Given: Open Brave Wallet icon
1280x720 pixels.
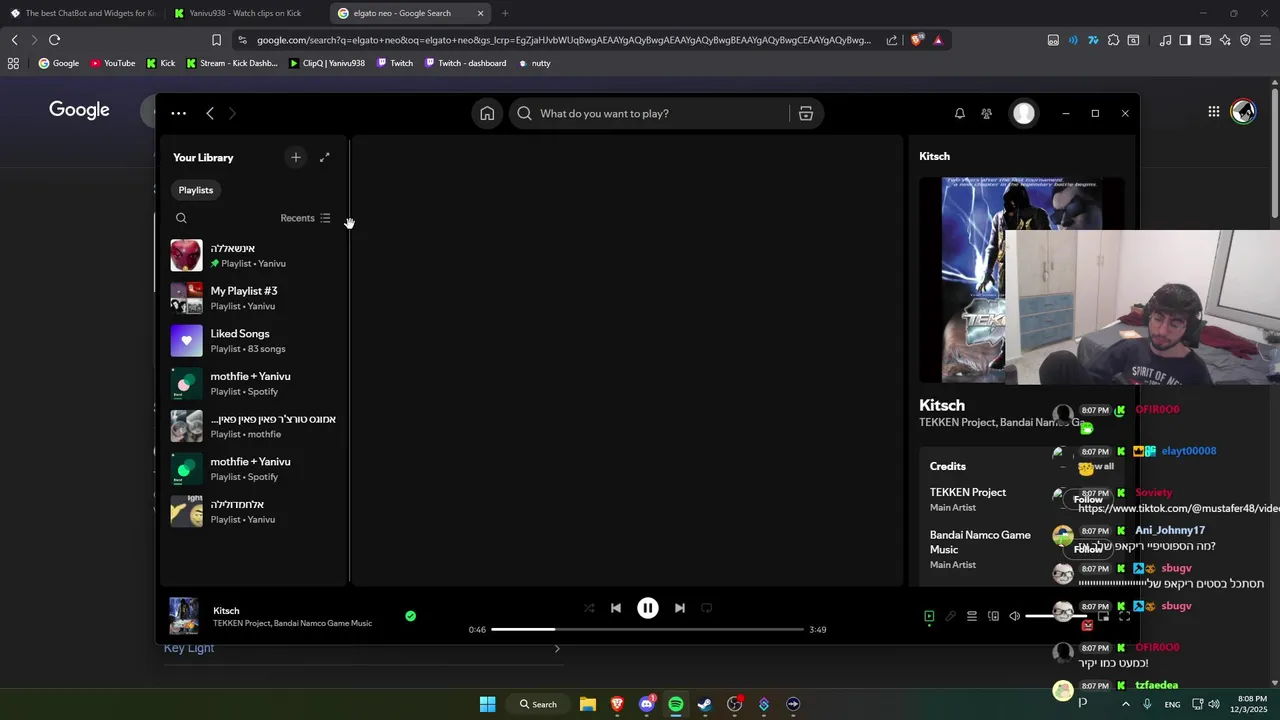Looking at the screenshot, I should 1205,40.
